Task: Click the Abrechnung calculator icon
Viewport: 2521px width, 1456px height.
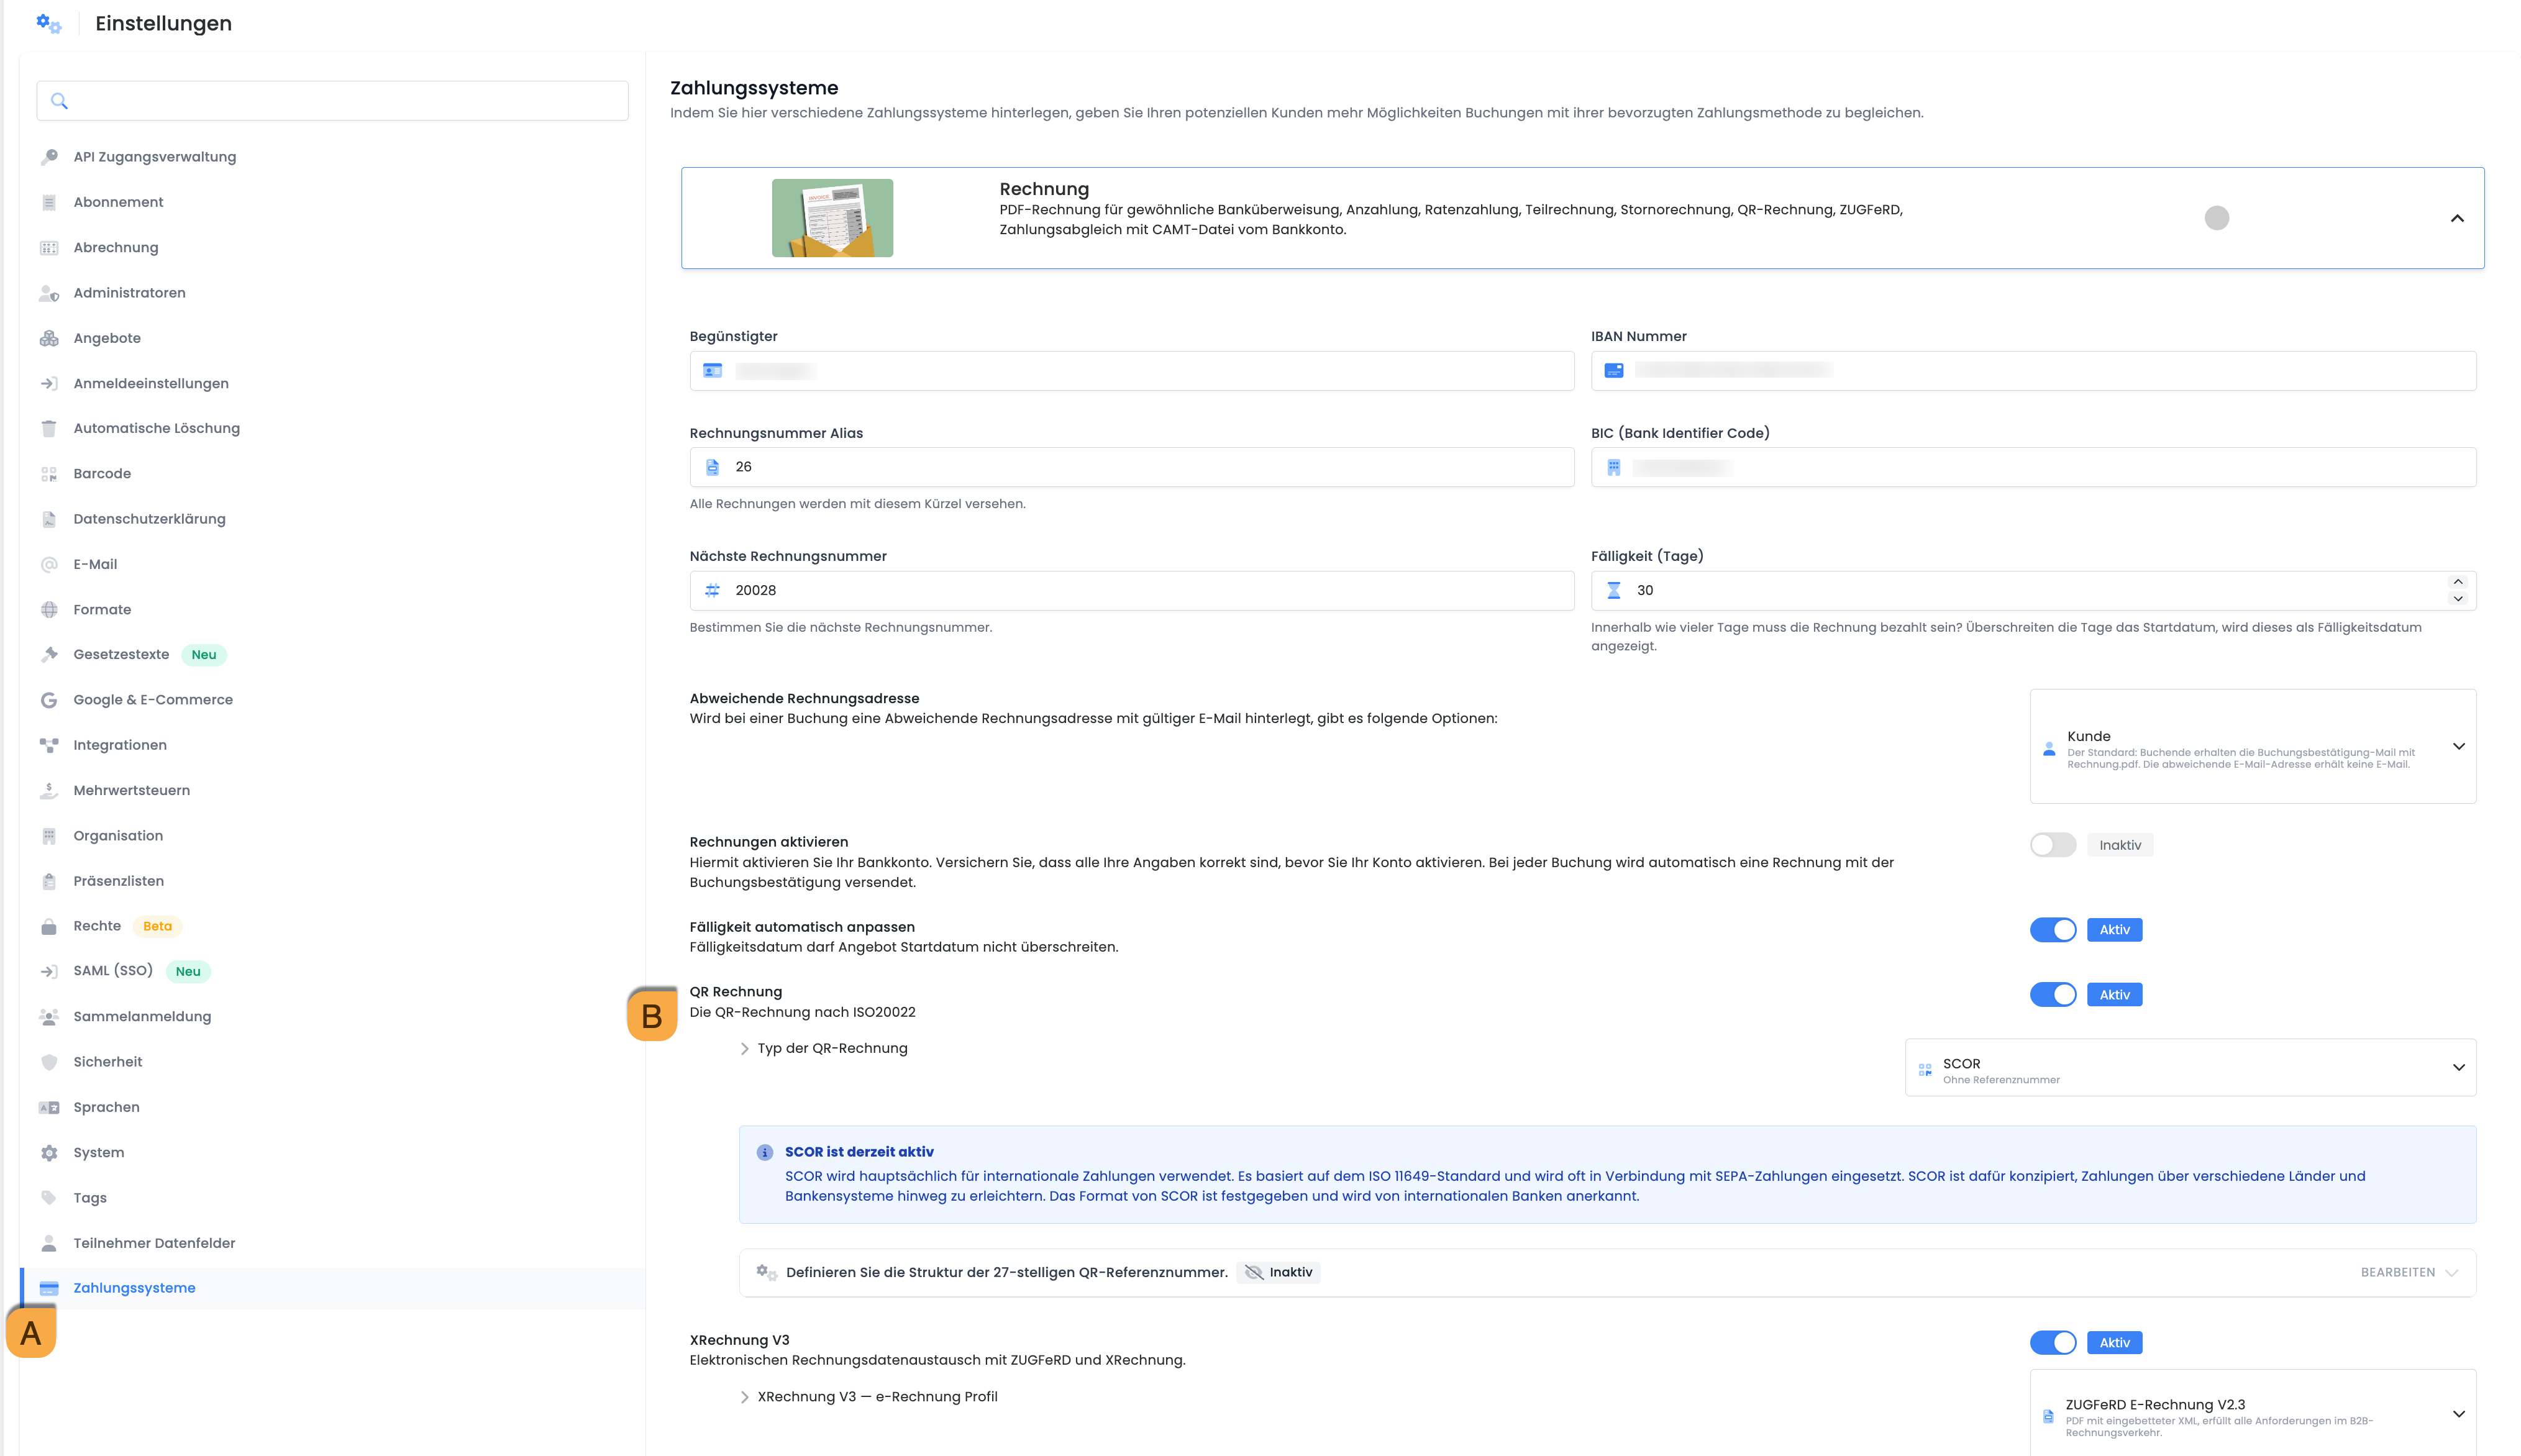Action: (x=49, y=248)
